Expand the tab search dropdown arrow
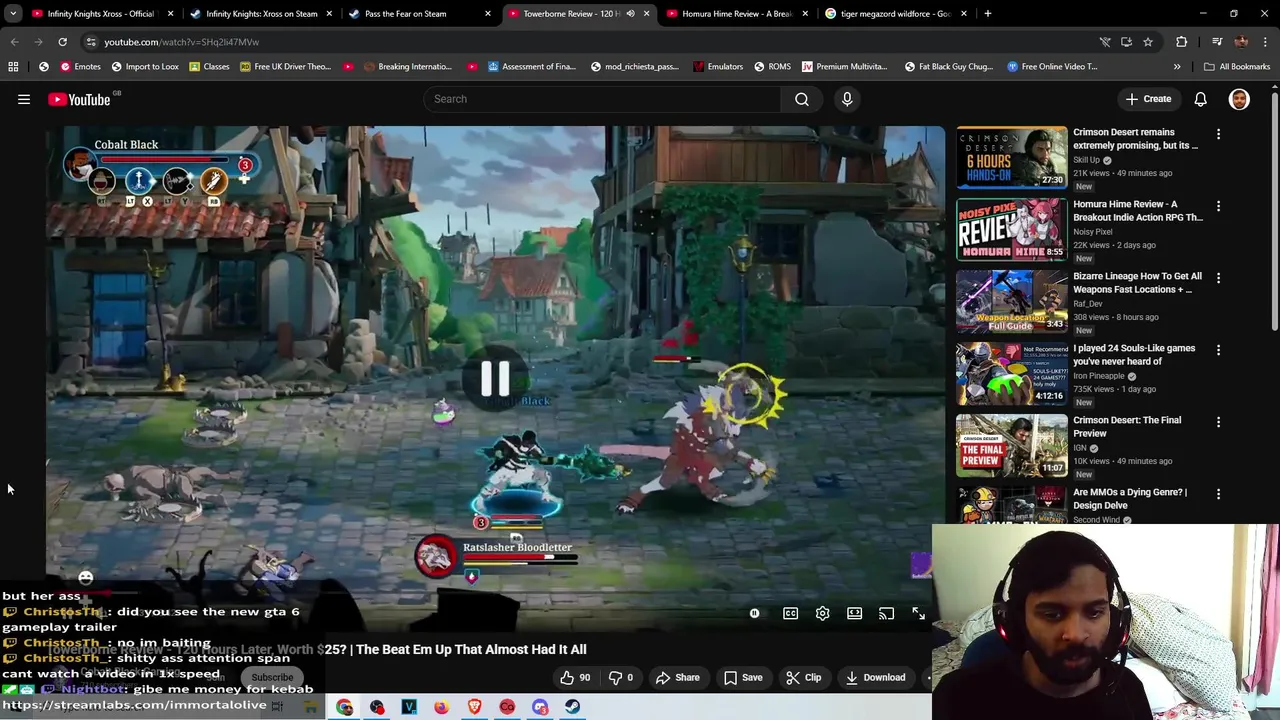This screenshot has height=720, width=1280. (x=13, y=14)
